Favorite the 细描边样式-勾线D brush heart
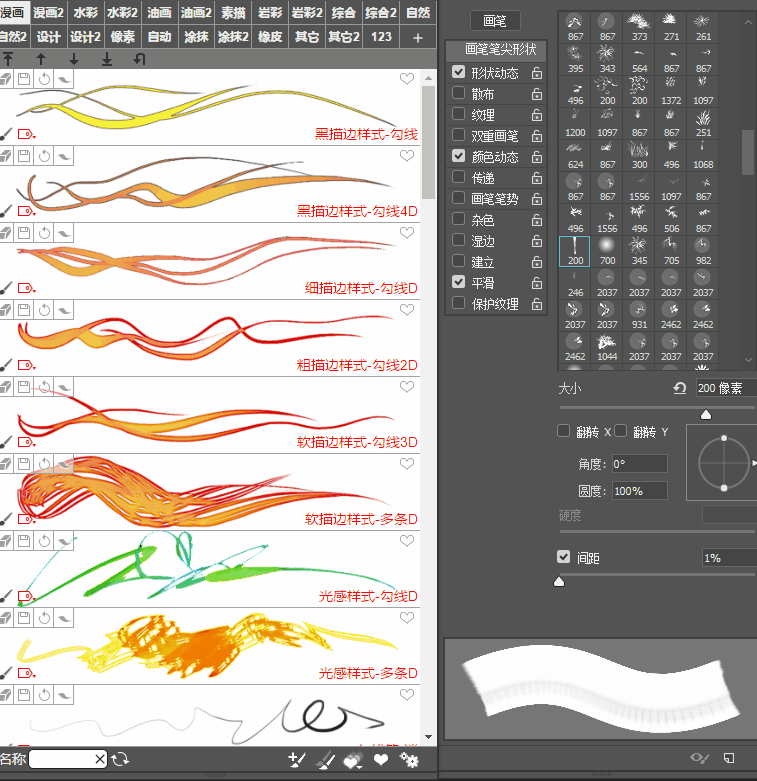757x781 pixels. point(407,233)
